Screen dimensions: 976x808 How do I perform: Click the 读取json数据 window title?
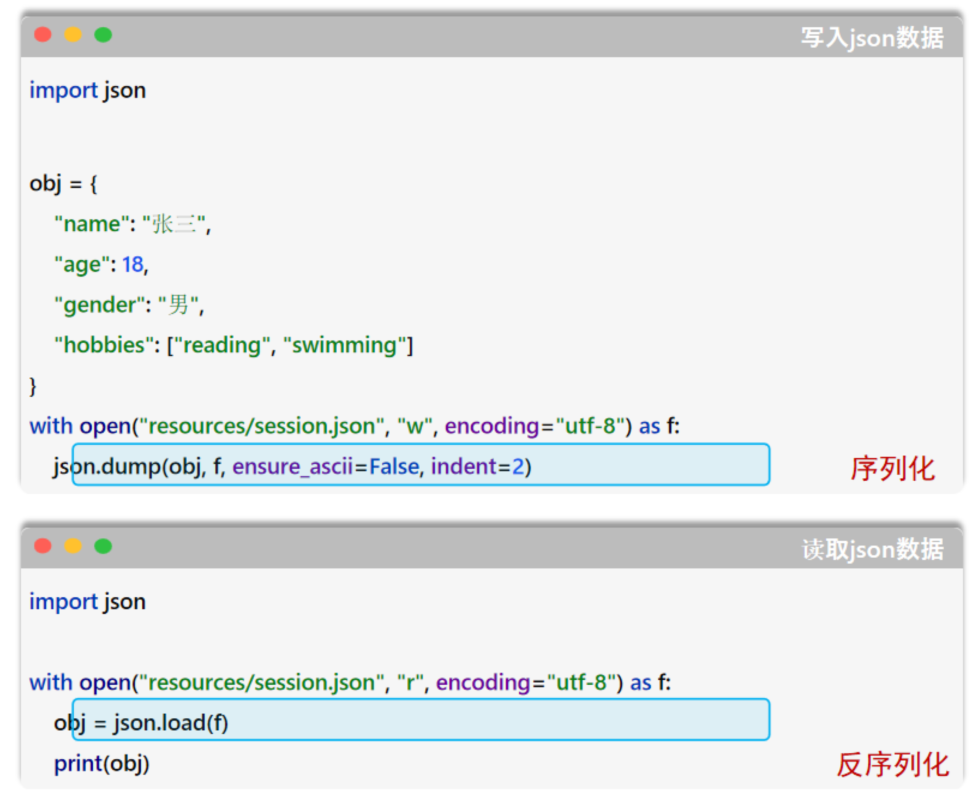click(x=872, y=549)
